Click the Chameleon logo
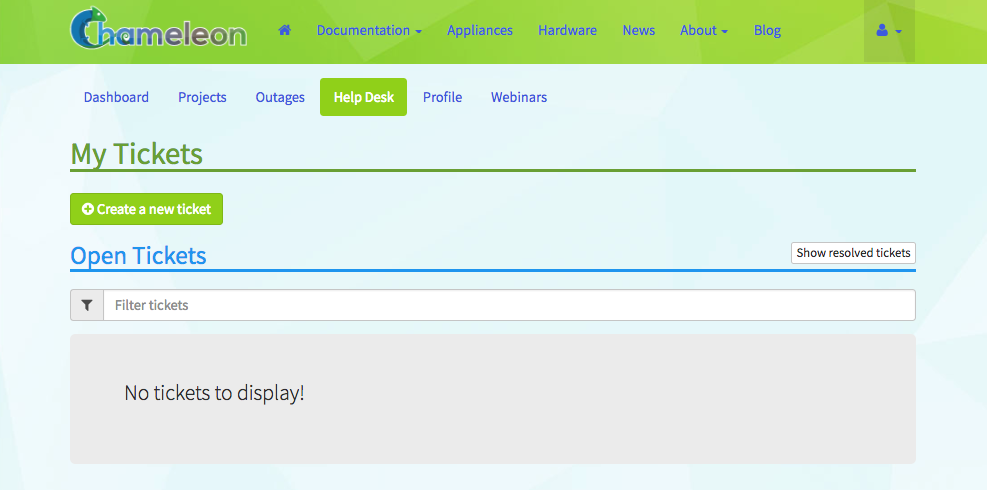The image size is (987, 490). 159,28
